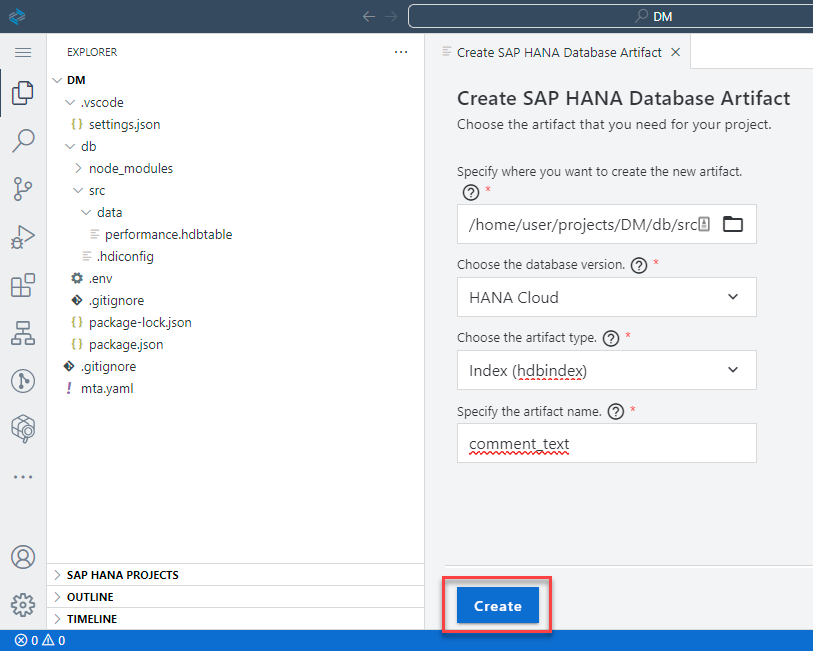Open help for artifact name
Image resolution: width=813 pixels, height=651 pixels.
point(615,412)
